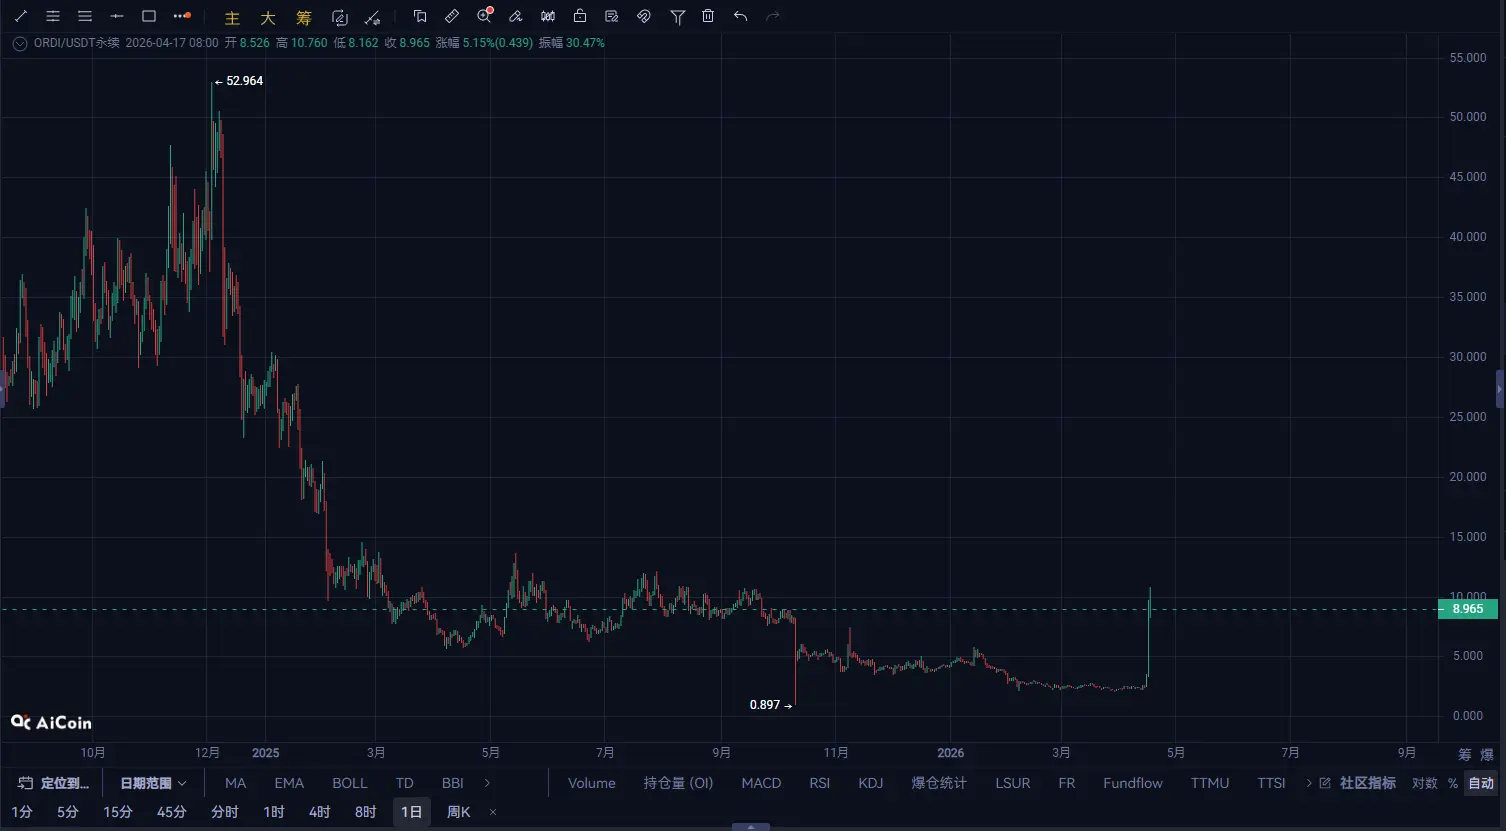Delete drawings with the trash icon
Image resolution: width=1506 pixels, height=831 pixels.
point(708,16)
